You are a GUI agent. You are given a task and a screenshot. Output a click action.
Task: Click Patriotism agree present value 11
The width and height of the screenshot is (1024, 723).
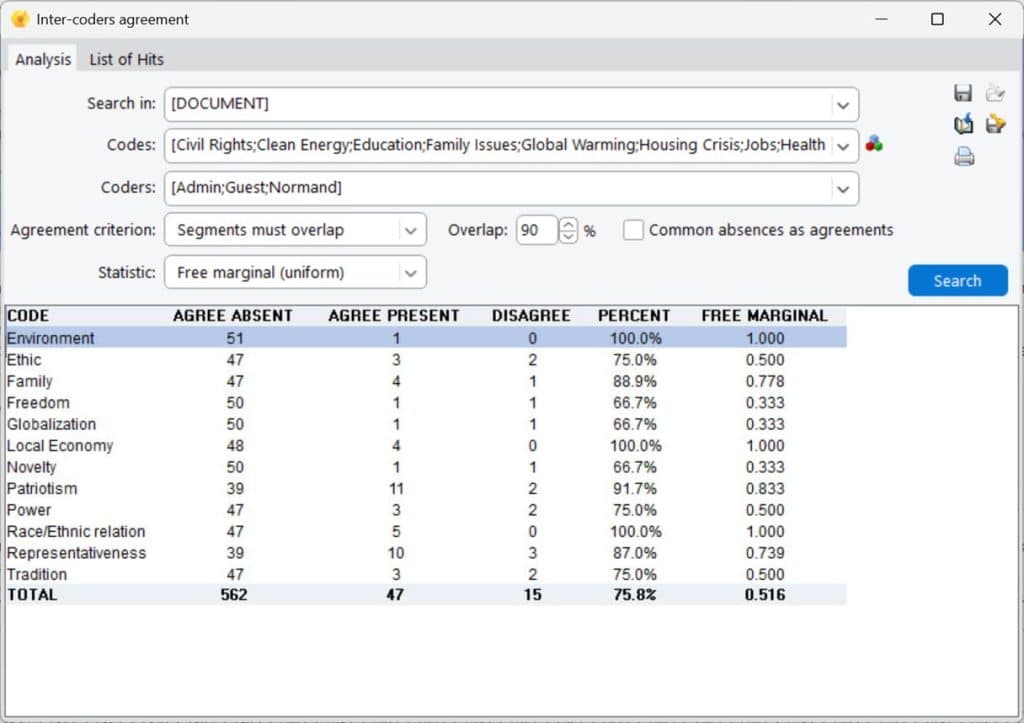click(396, 489)
